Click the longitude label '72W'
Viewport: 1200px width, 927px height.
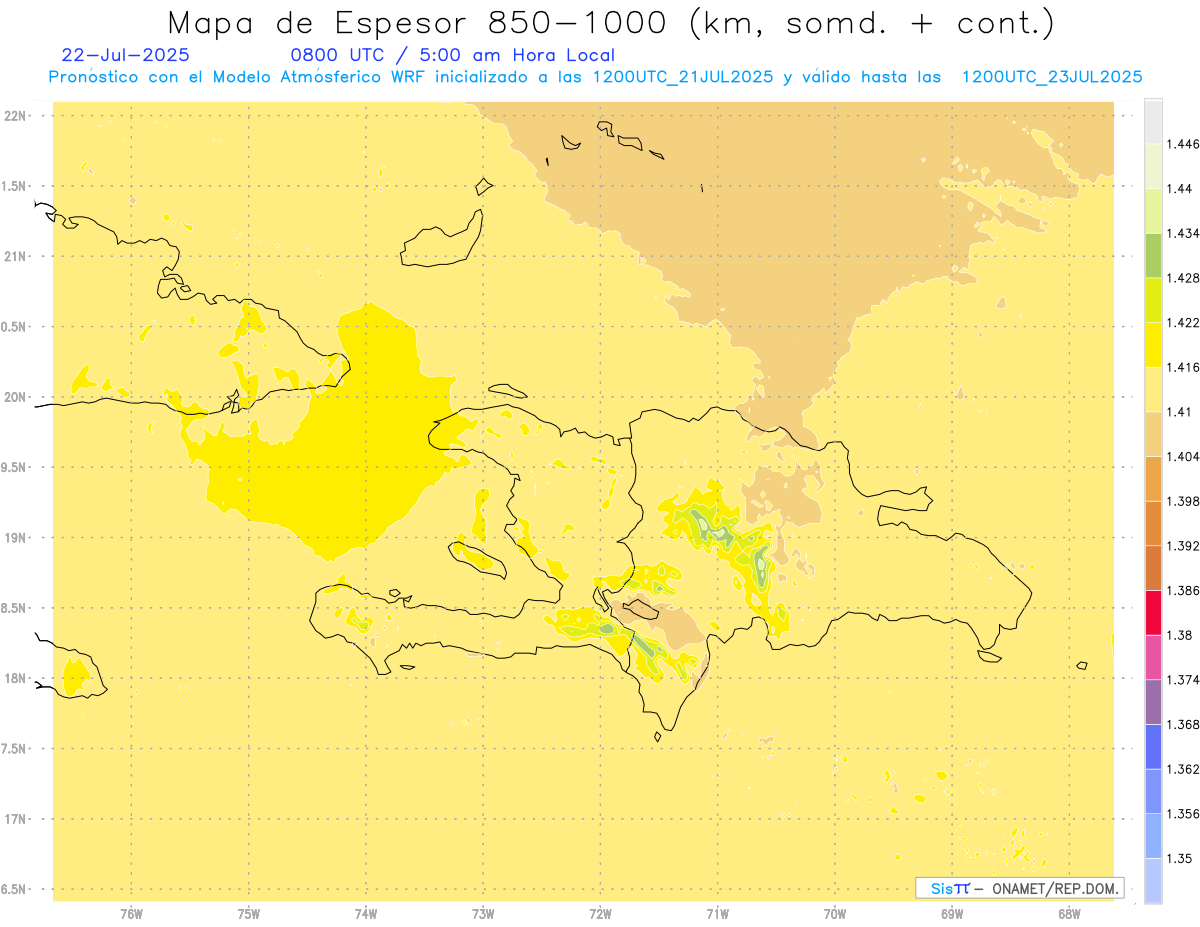click(600, 914)
